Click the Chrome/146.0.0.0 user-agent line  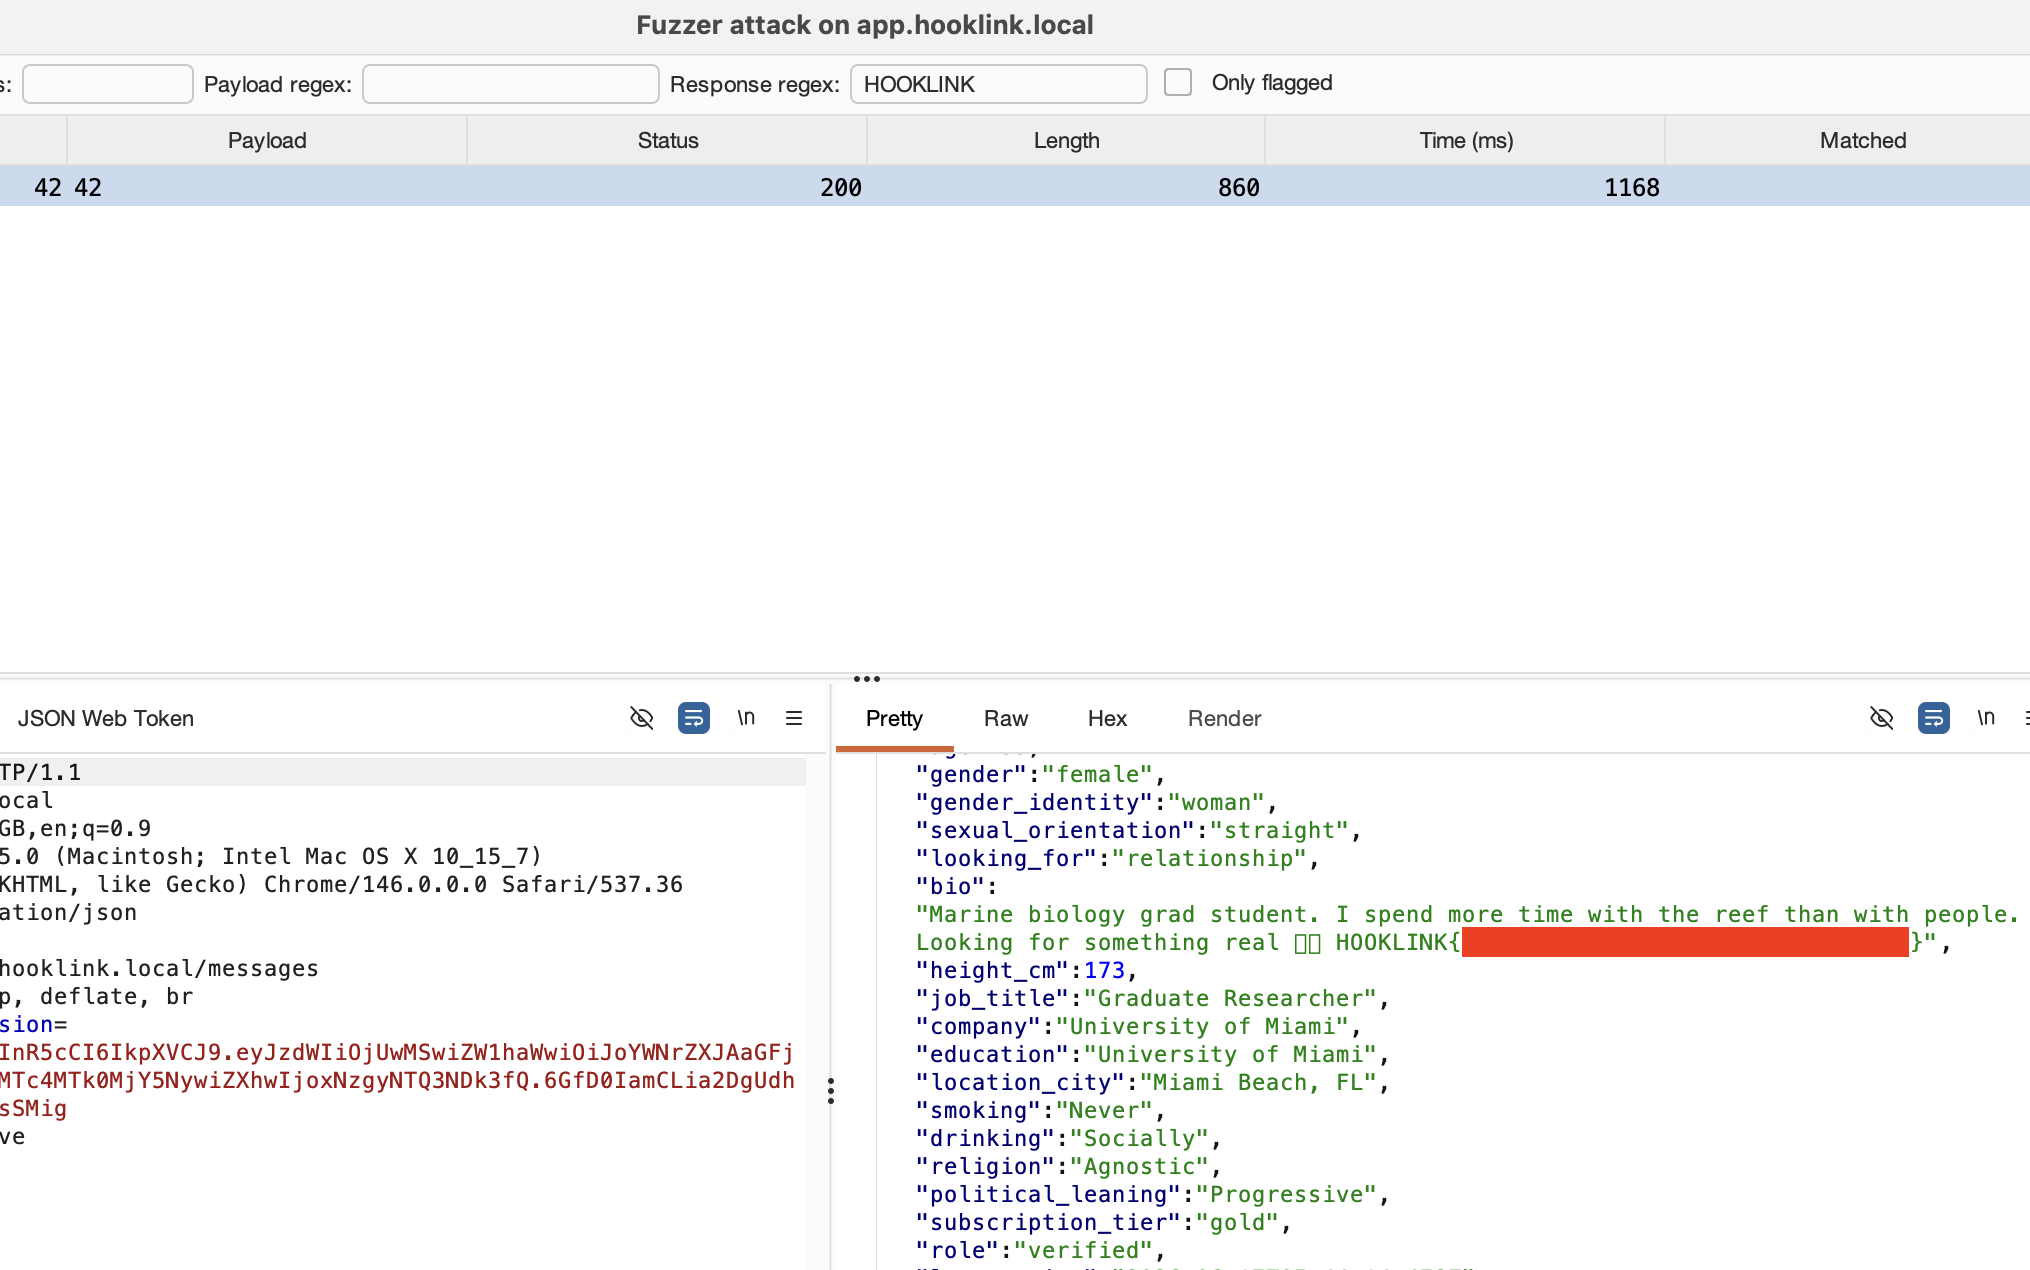click(341, 884)
